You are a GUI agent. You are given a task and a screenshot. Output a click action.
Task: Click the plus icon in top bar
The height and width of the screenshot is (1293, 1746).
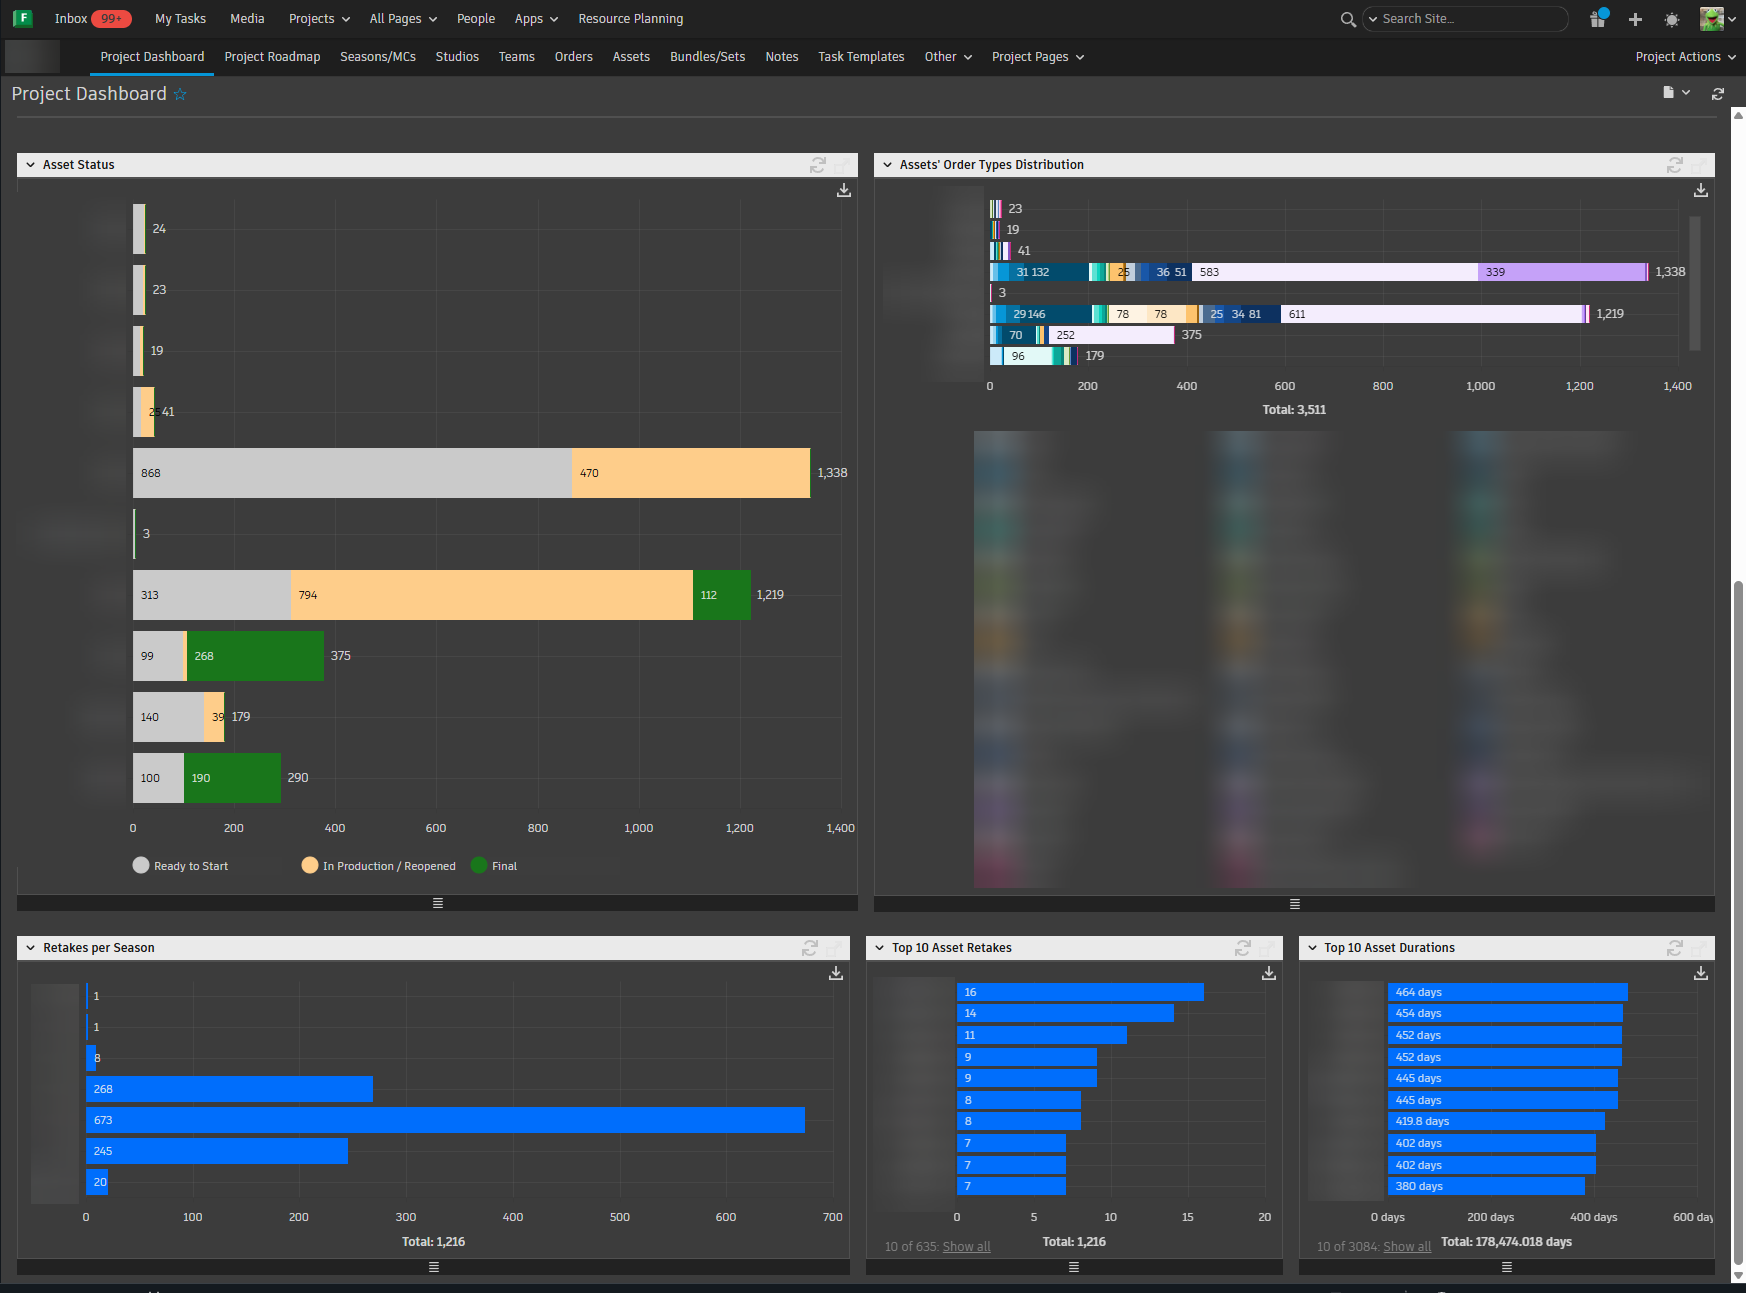pyautogui.click(x=1635, y=19)
